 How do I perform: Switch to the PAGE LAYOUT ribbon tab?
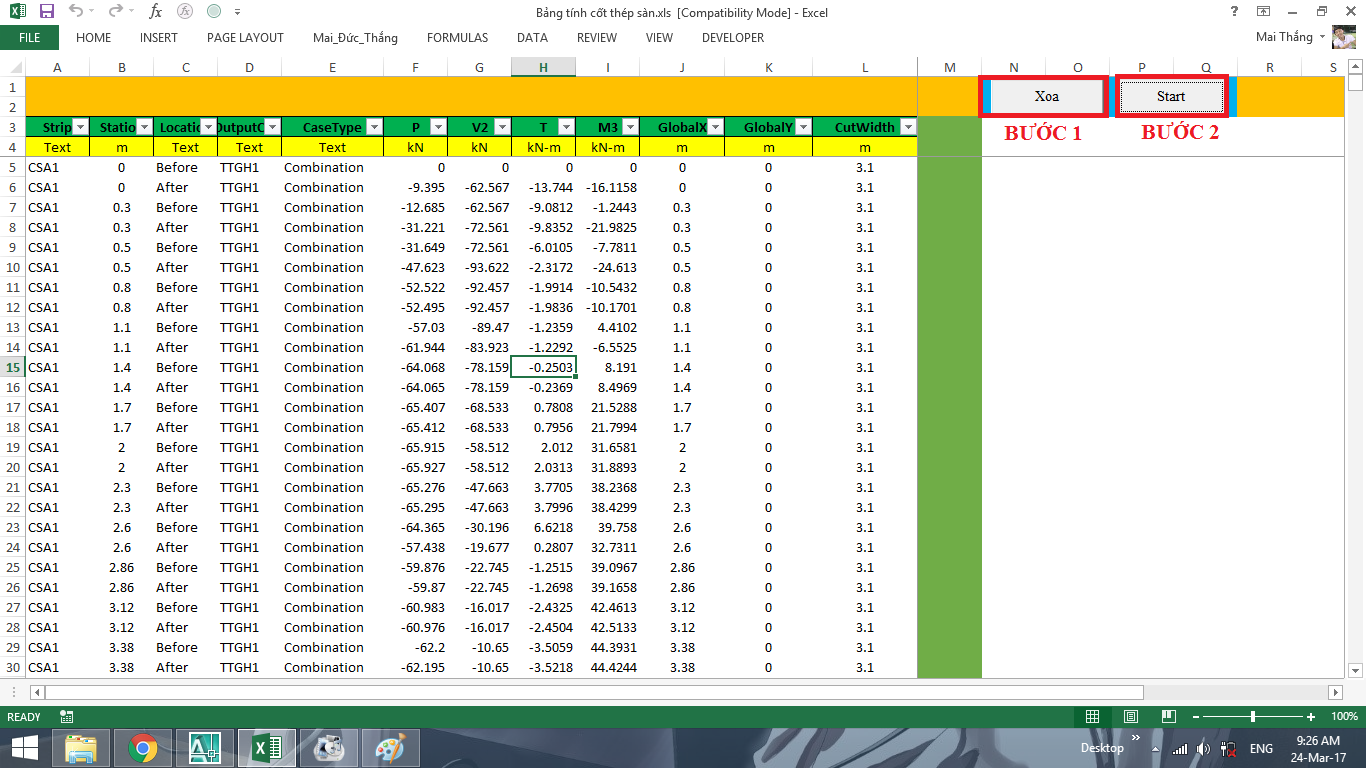[245, 38]
